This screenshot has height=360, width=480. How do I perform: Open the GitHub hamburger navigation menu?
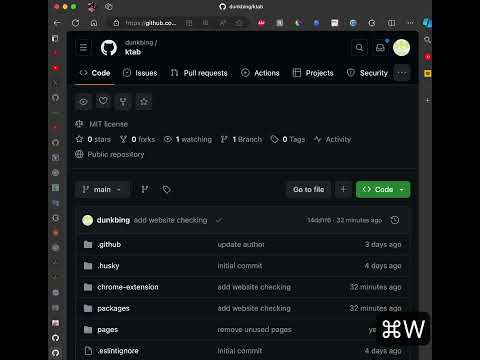[83, 48]
